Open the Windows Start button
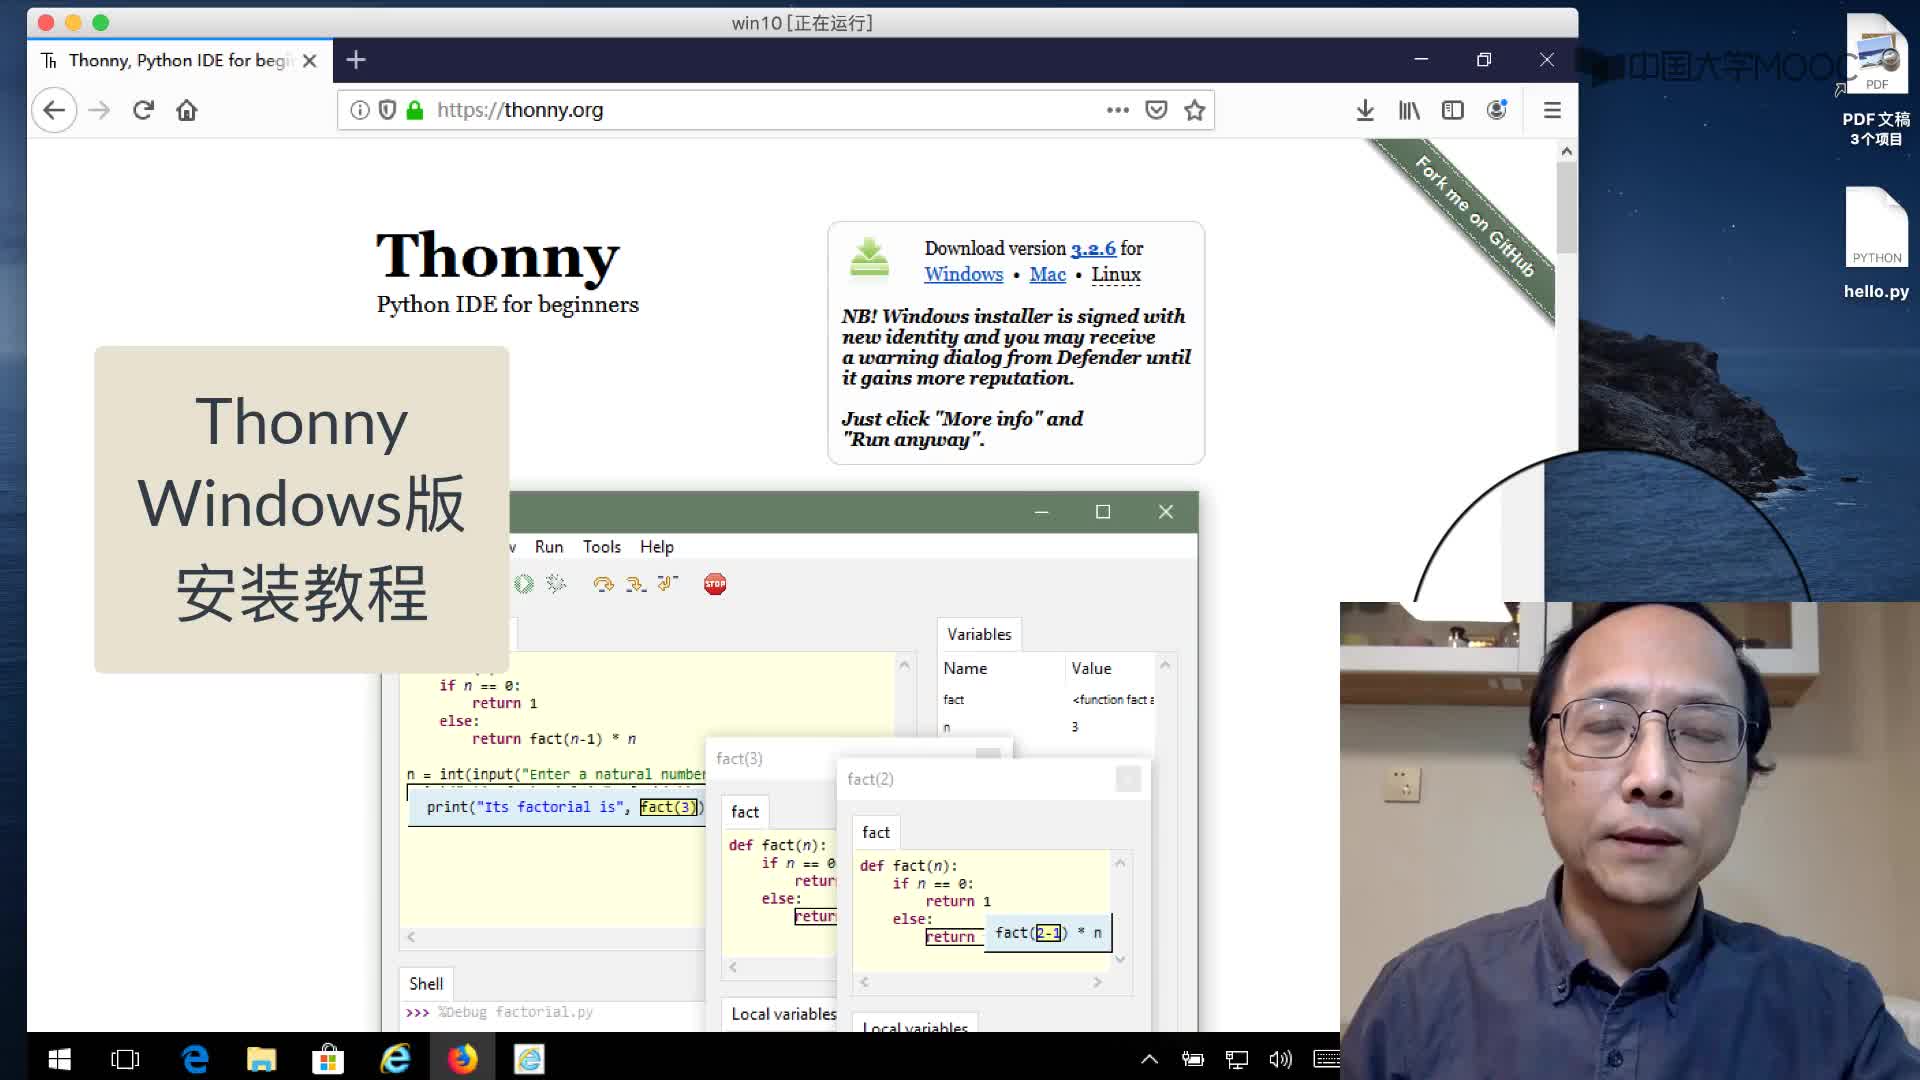Viewport: 1920px width, 1080px height. click(x=59, y=1059)
